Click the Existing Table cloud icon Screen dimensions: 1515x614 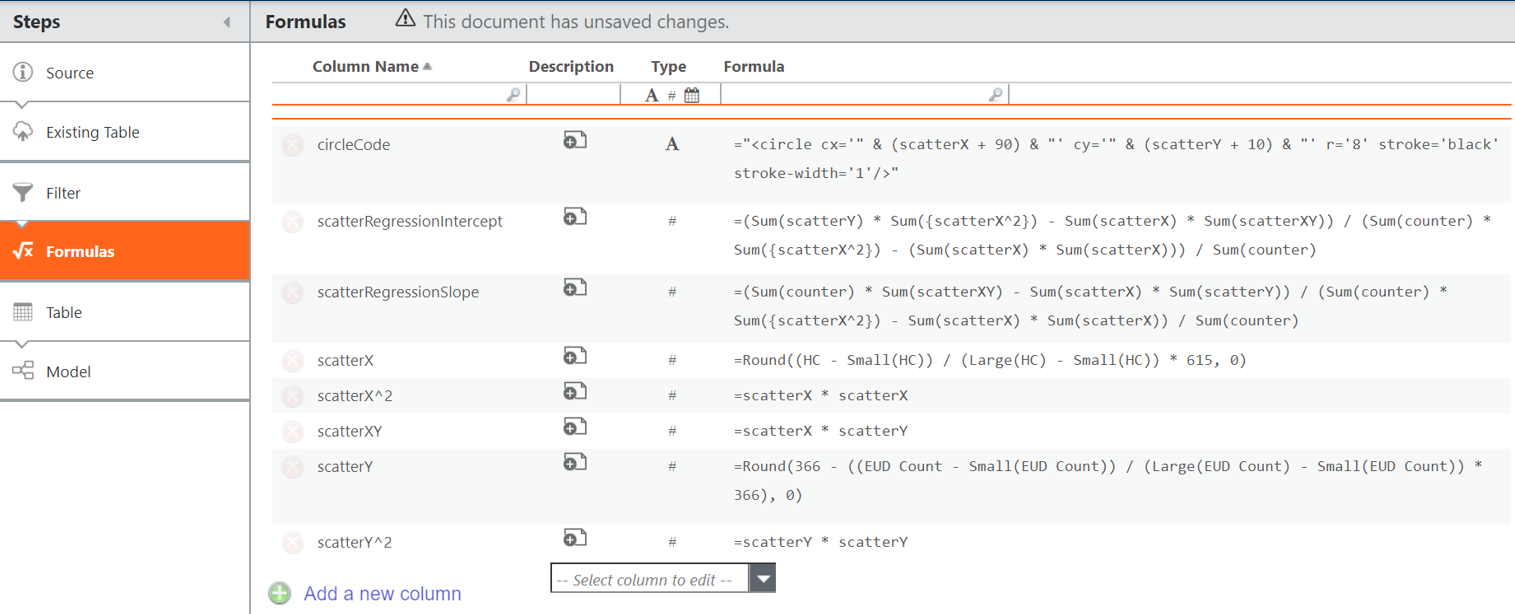tap(23, 132)
